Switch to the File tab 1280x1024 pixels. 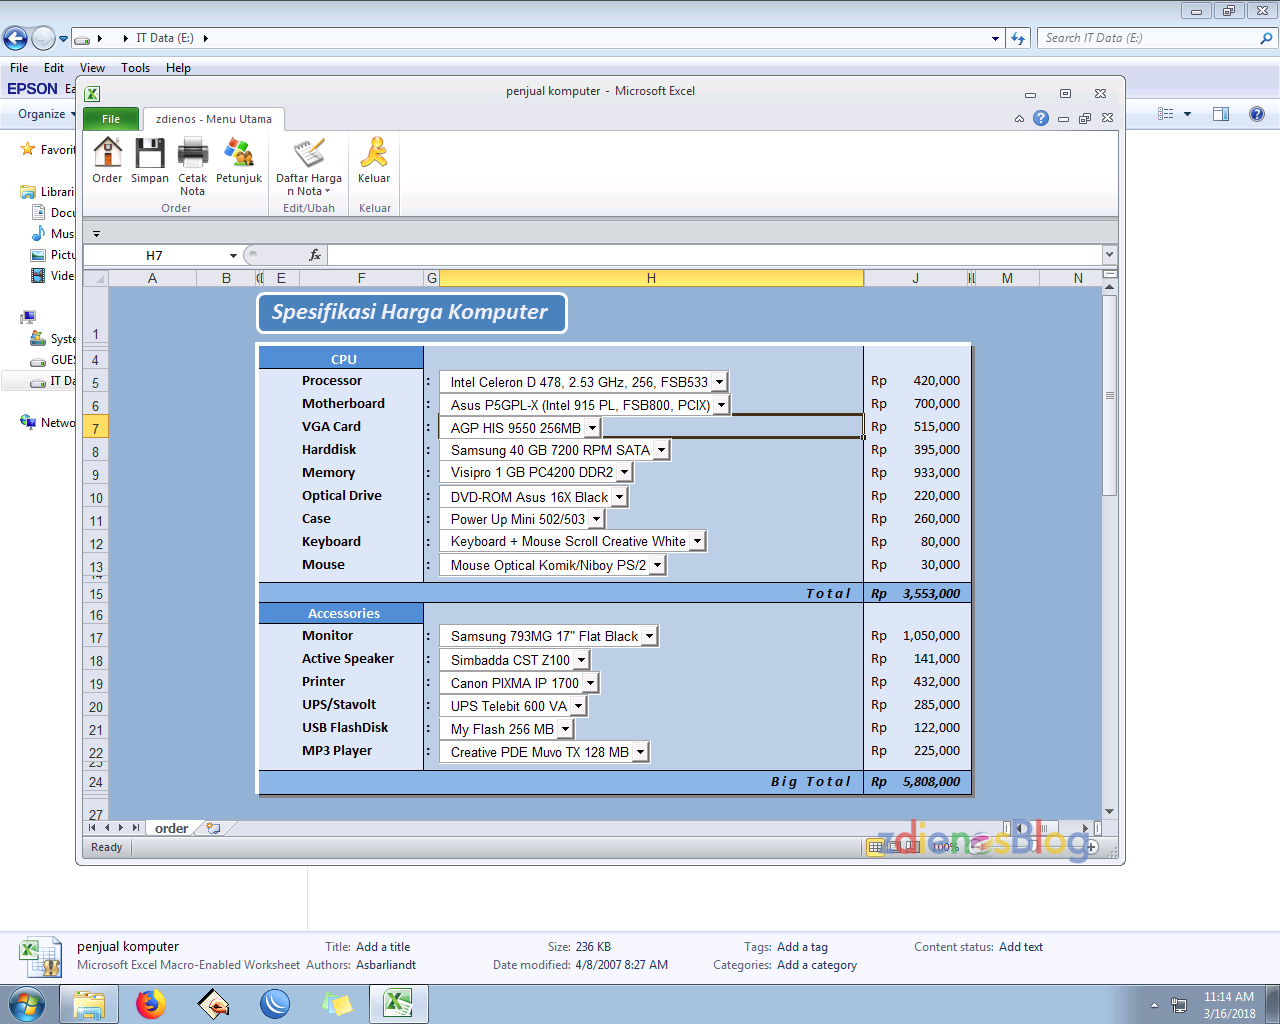coord(111,118)
